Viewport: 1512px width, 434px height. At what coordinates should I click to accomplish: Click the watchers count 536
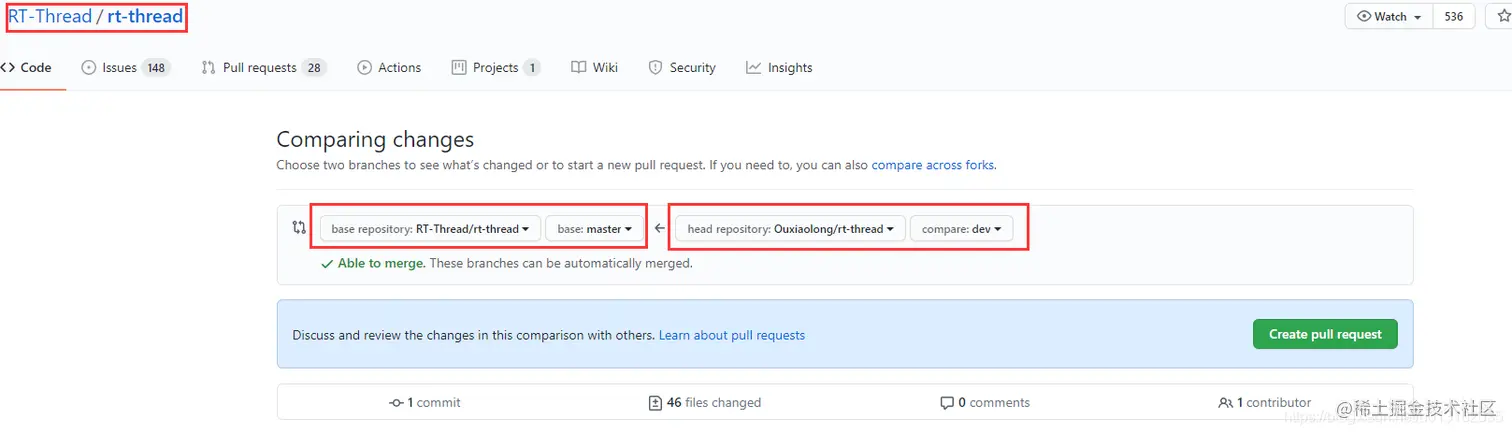pyautogui.click(x=1454, y=17)
